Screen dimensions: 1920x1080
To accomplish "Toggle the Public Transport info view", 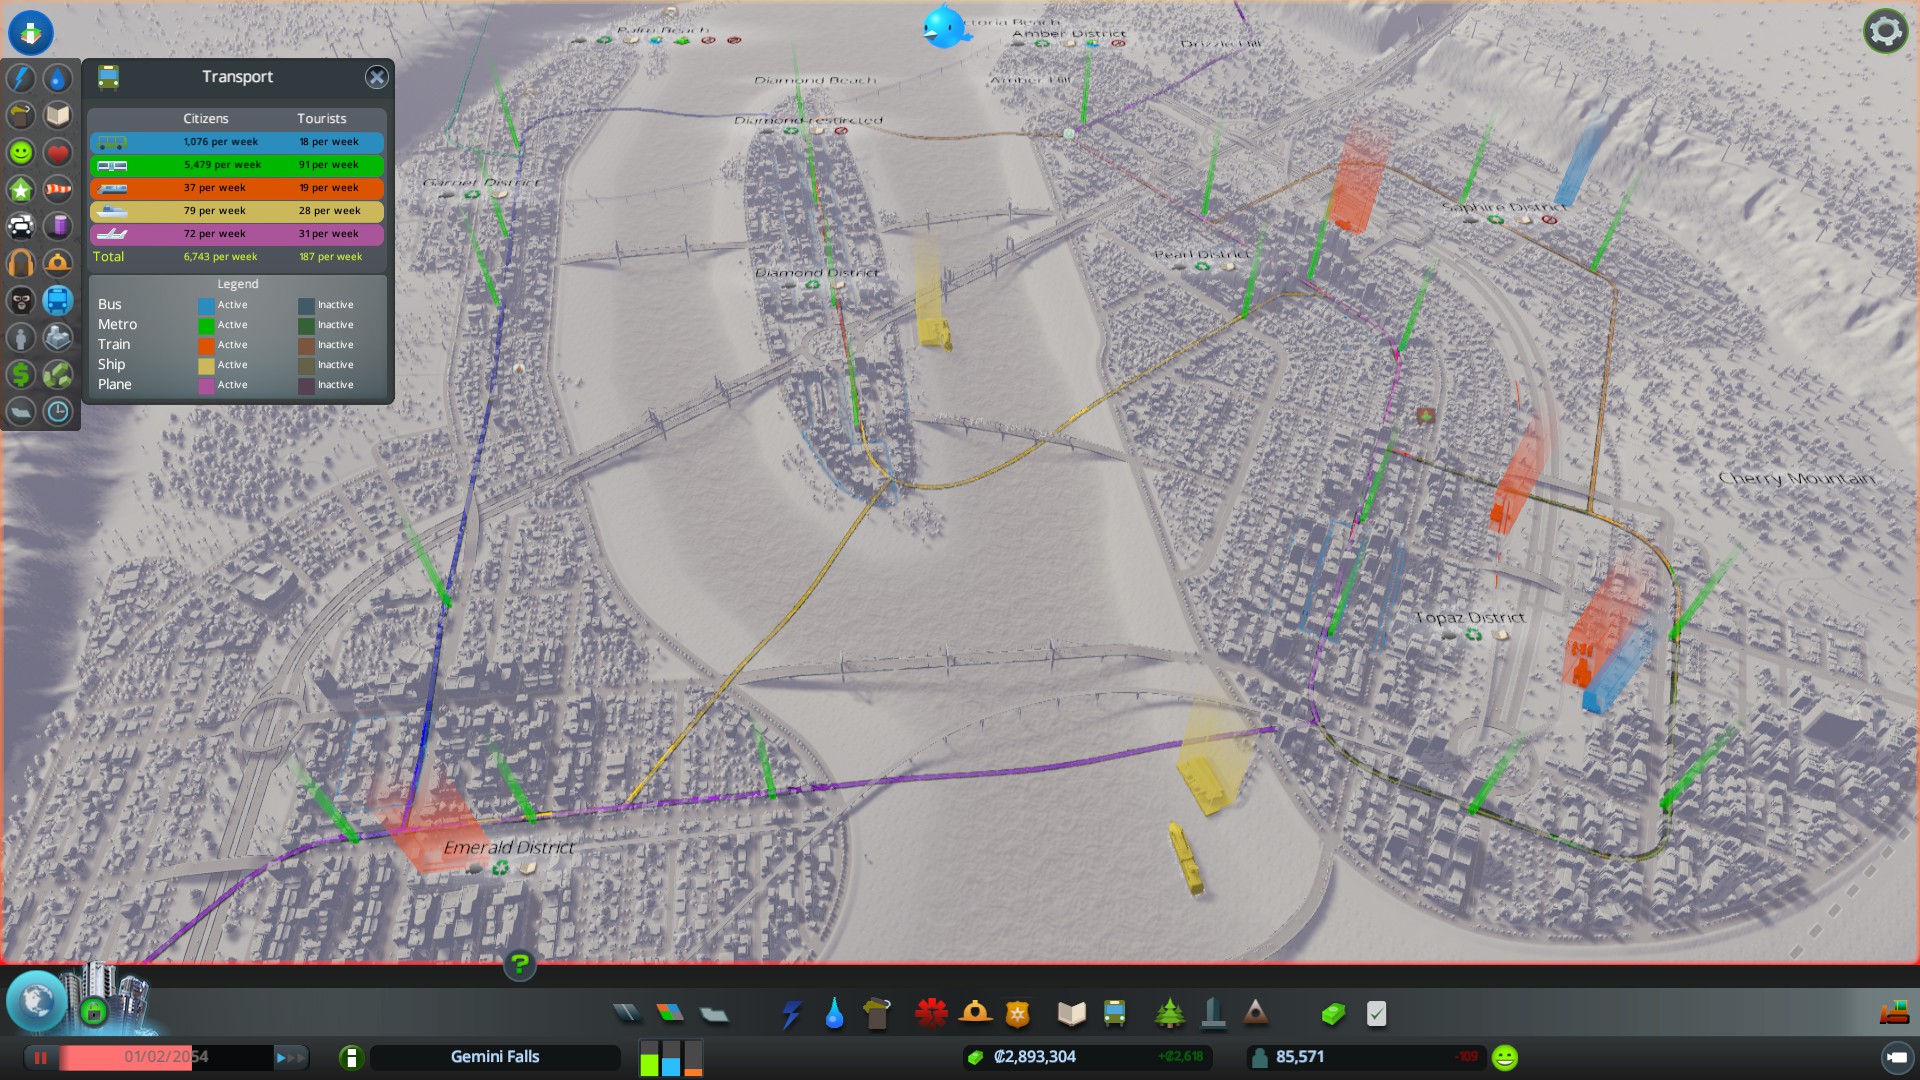I will tap(58, 300).
